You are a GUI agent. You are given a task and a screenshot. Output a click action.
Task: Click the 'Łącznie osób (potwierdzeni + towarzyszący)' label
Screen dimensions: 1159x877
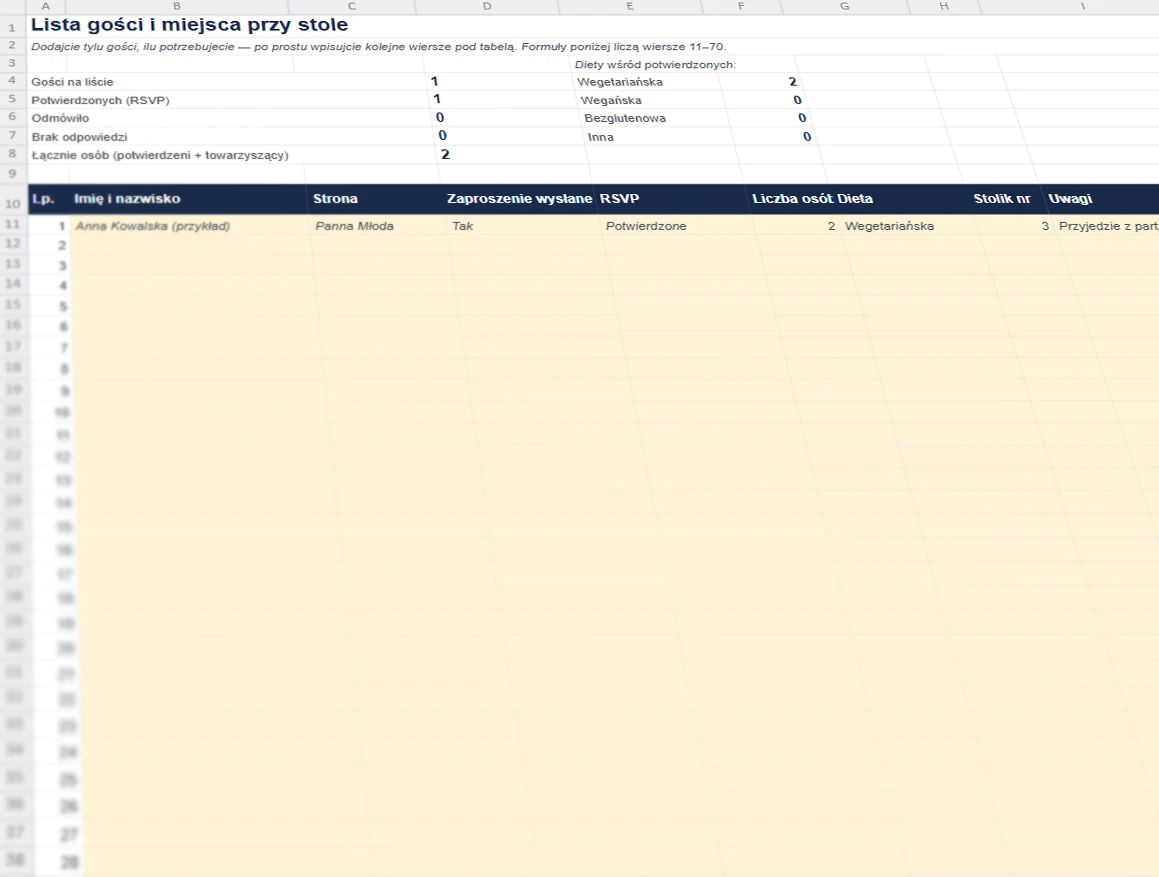pos(160,155)
